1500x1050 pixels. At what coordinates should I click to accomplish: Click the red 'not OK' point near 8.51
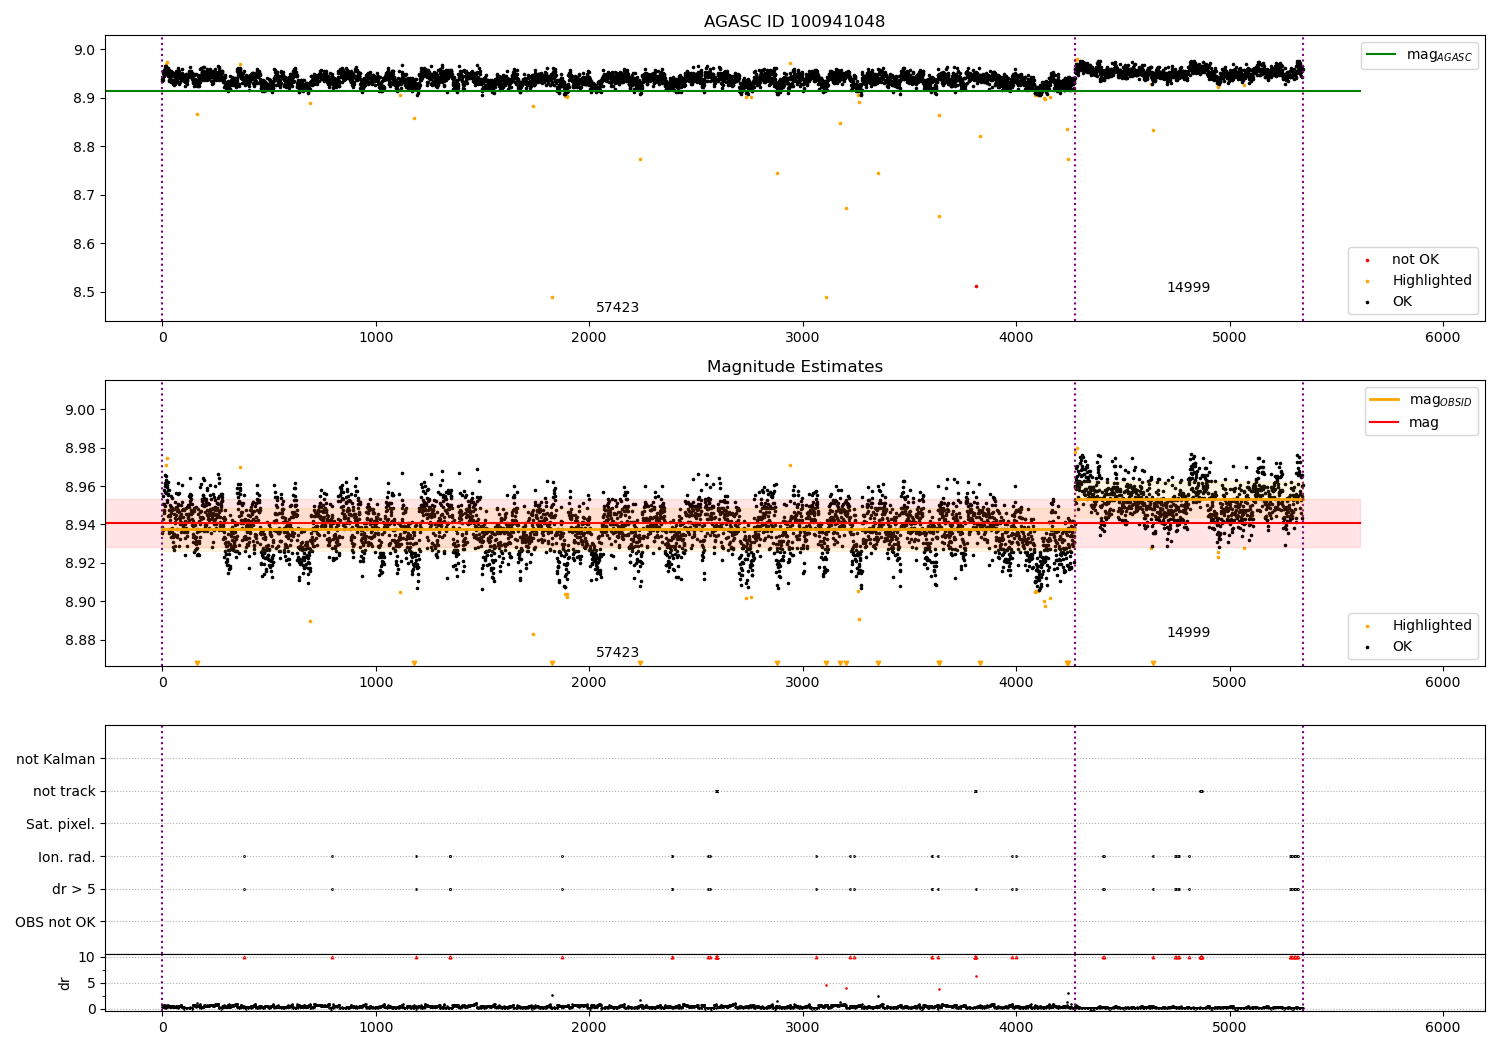(976, 287)
